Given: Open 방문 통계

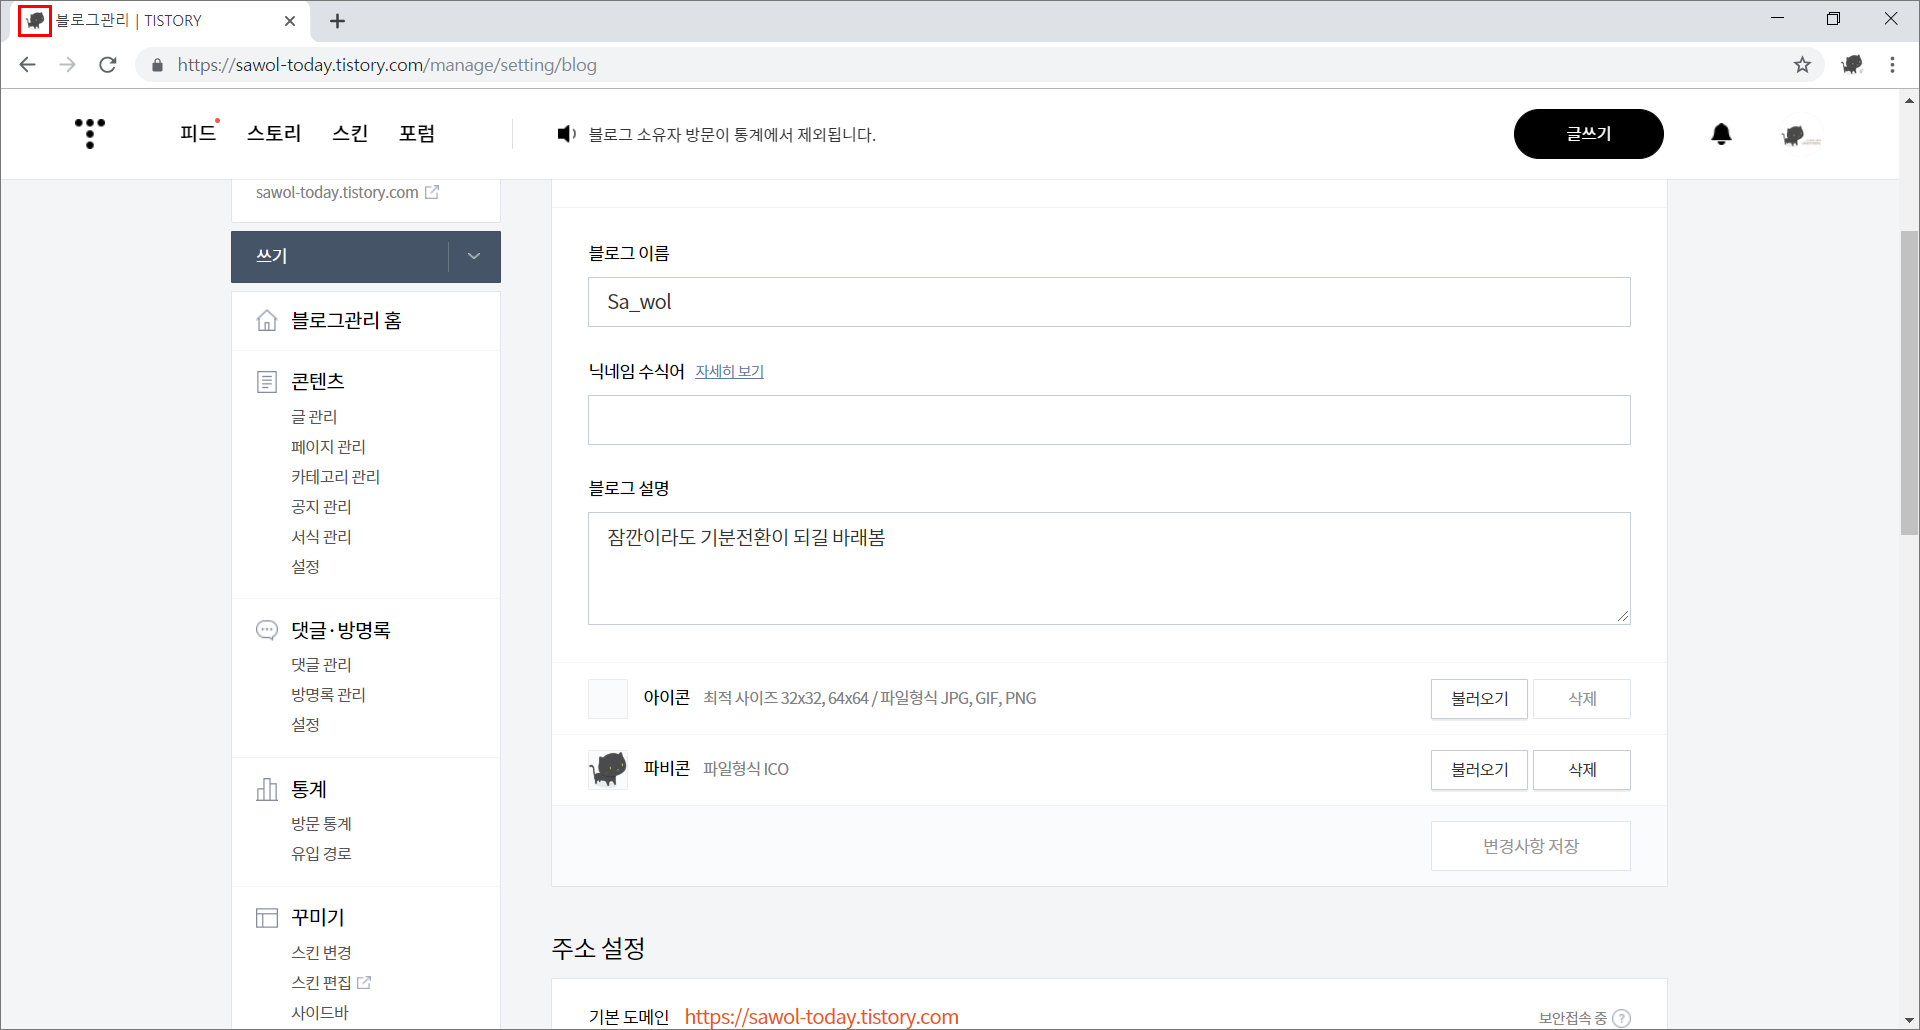Looking at the screenshot, I should pyautogui.click(x=321, y=824).
